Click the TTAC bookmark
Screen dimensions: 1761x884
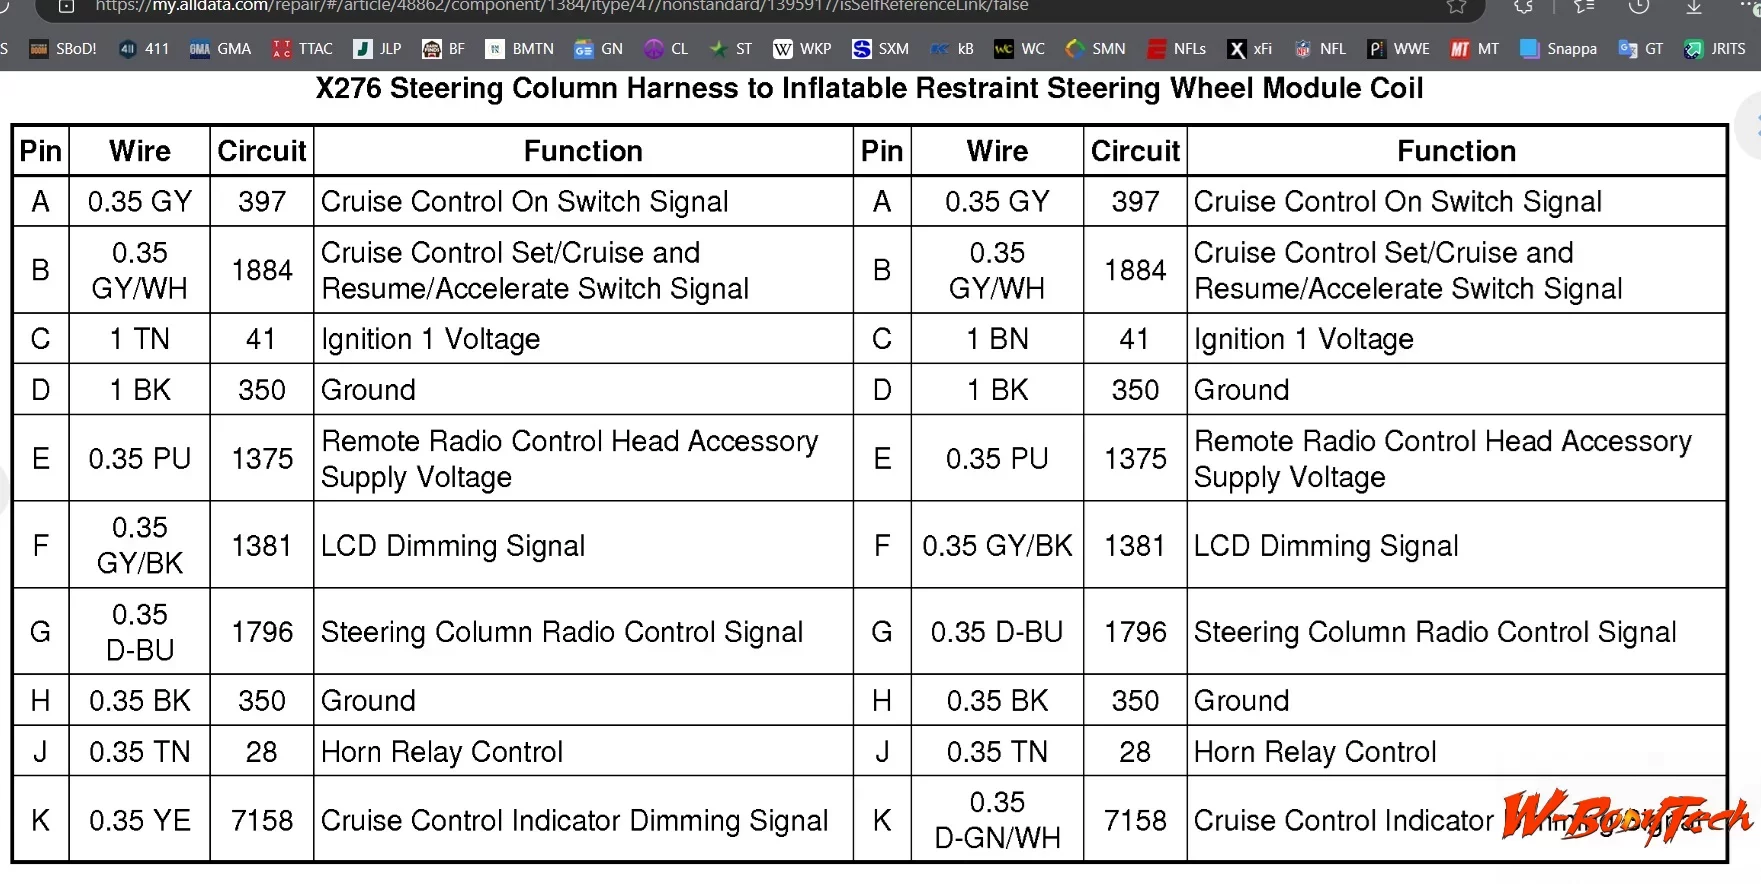click(x=303, y=49)
